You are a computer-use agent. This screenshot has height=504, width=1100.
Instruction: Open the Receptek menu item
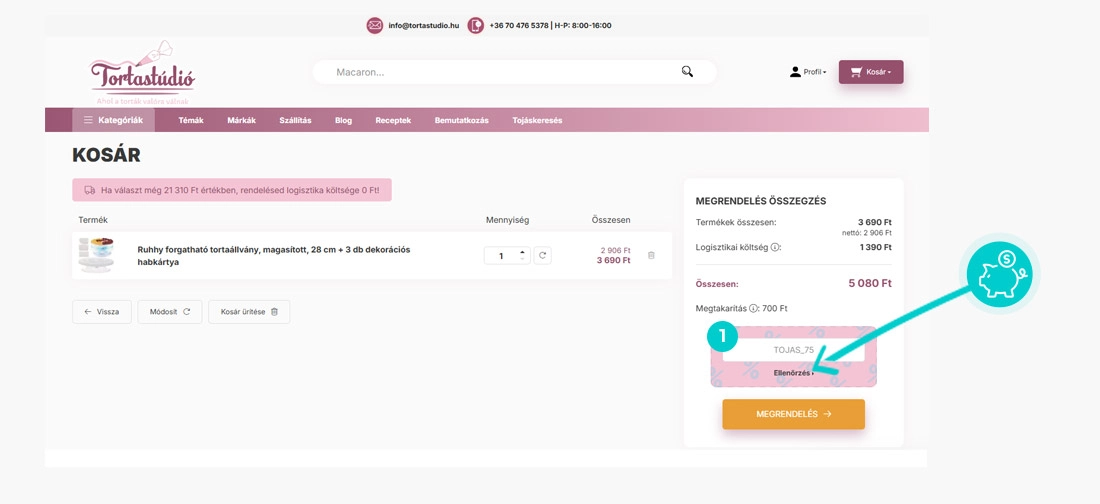(x=393, y=120)
